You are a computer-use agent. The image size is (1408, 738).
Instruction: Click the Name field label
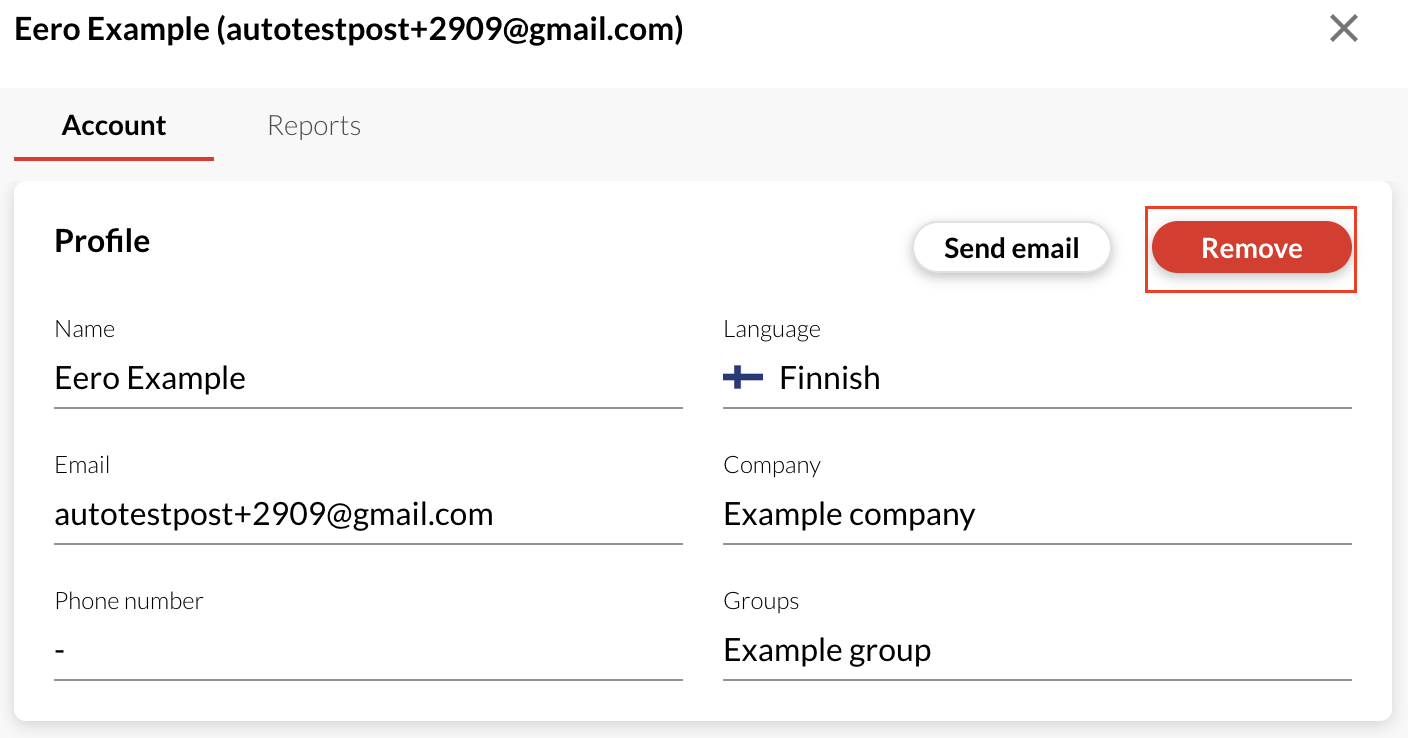pyautogui.click(x=85, y=329)
